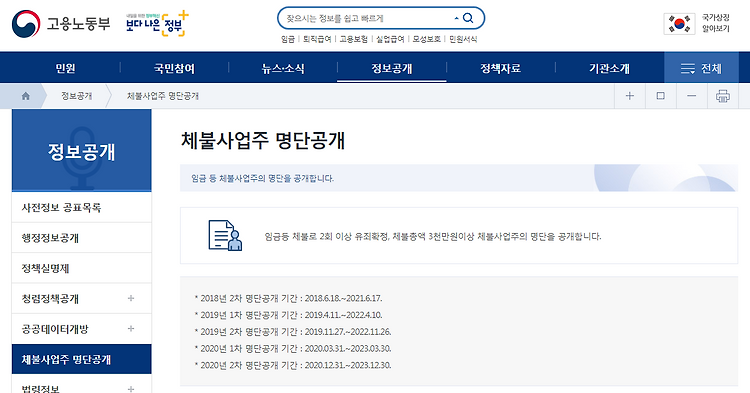
Task: Open the 뉴스·소식 main menu
Action: (x=283, y=68)
